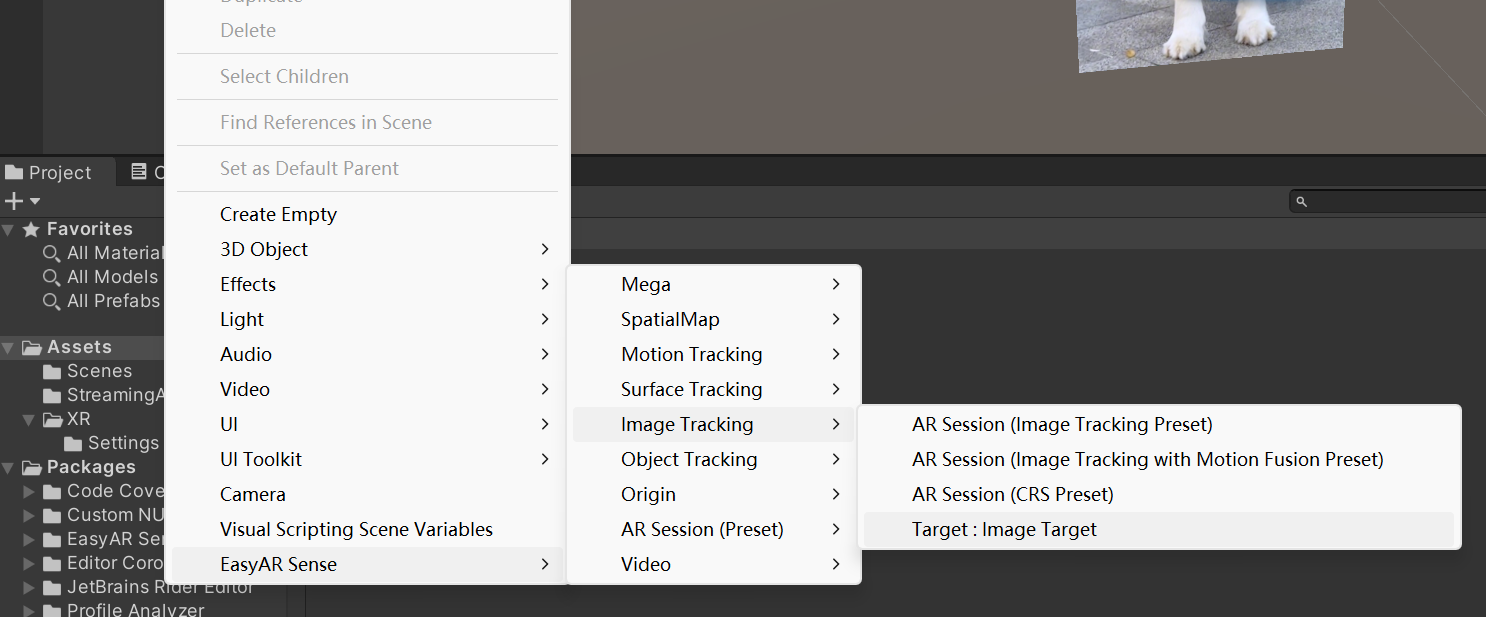The height and width of the screenshot is (617, 1486).
Task: Click the 3D Object submenu arrow
Action: (545, 249)
